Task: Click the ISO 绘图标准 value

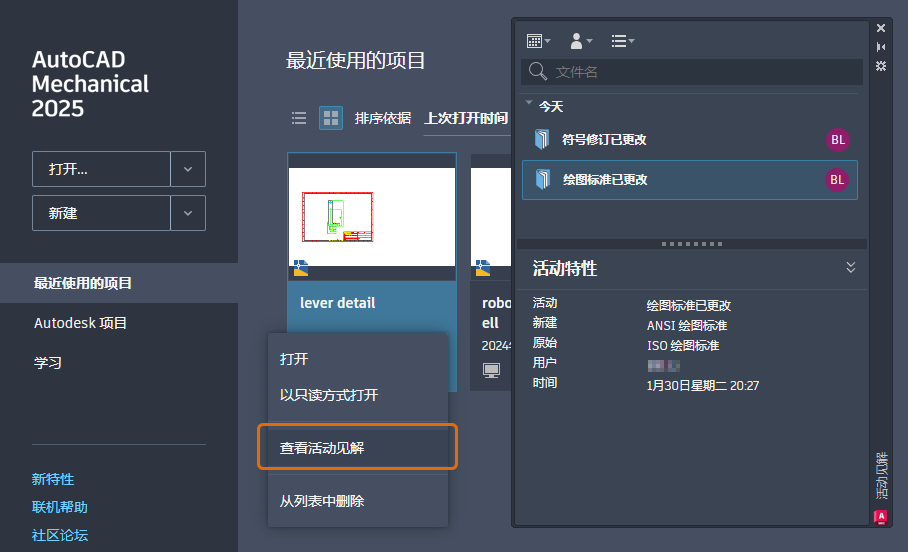Action: pos(683,346)
